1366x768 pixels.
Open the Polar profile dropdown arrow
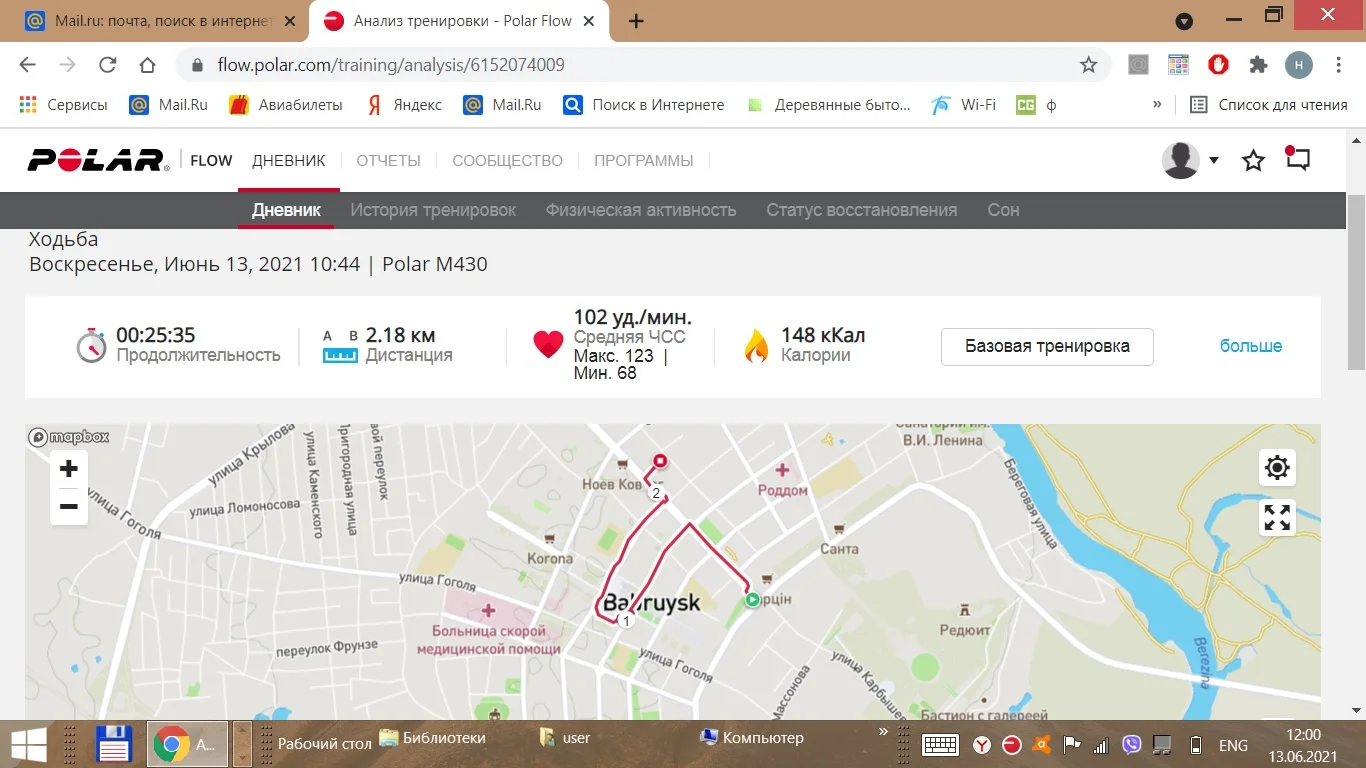coord(1214,160)
